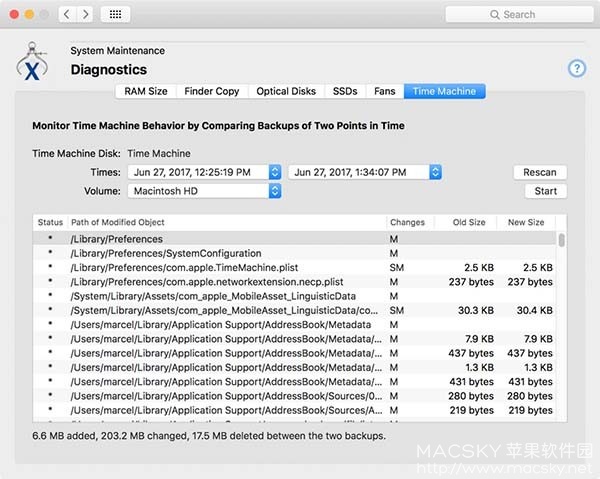Select the AddressBook/Sources/0... row
Viewport: 600px width, 479px height.
click(x=294, y=396)
